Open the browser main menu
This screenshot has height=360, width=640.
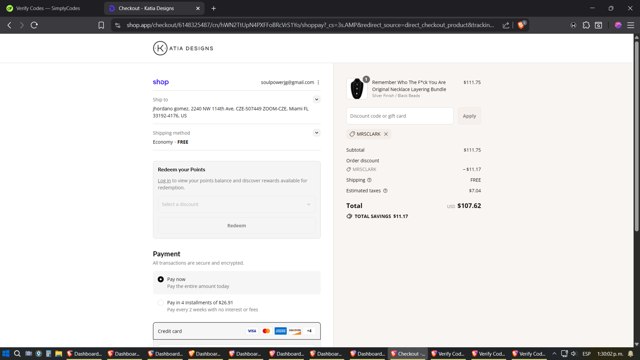click(631, 25)
